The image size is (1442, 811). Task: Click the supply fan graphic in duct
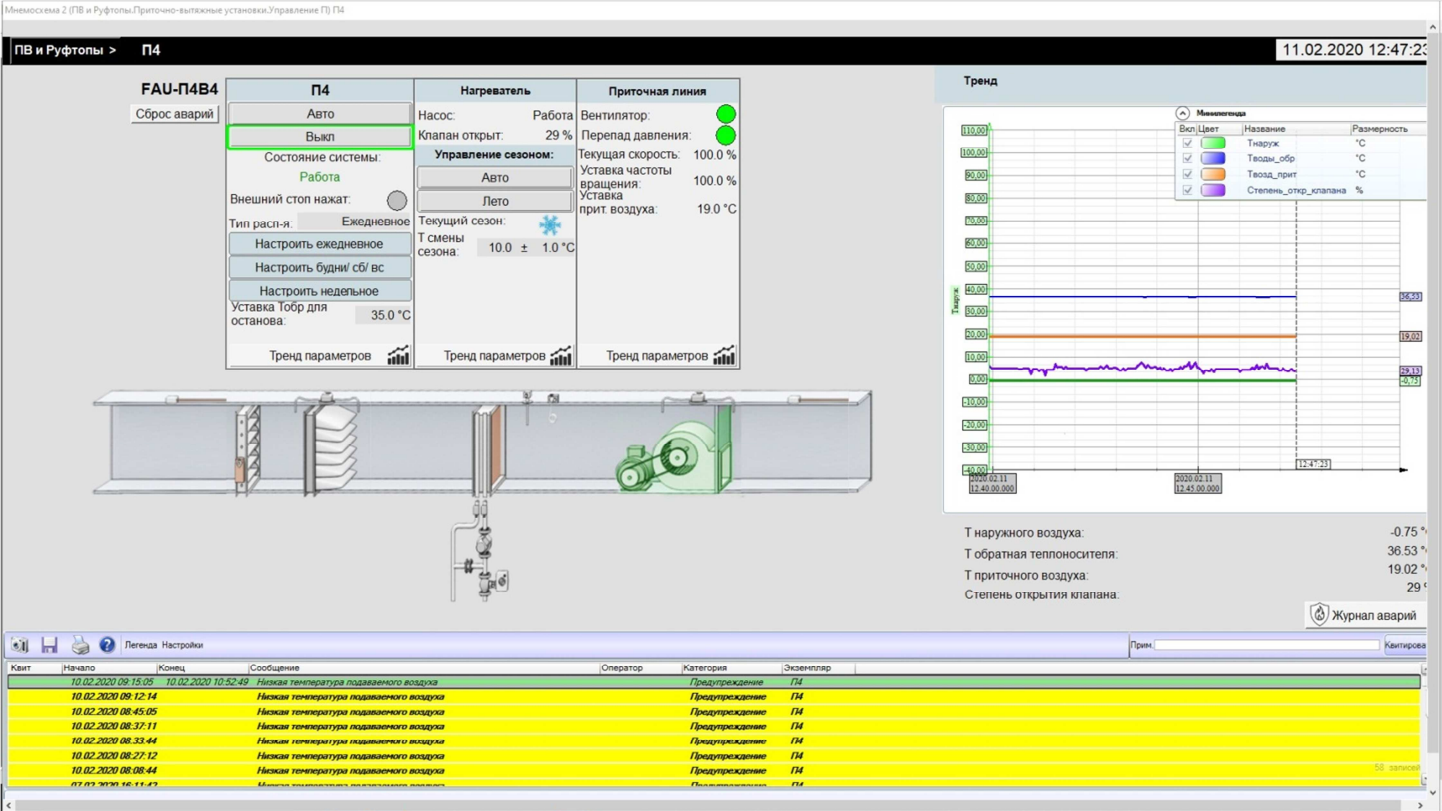click(x=676, y=458)
